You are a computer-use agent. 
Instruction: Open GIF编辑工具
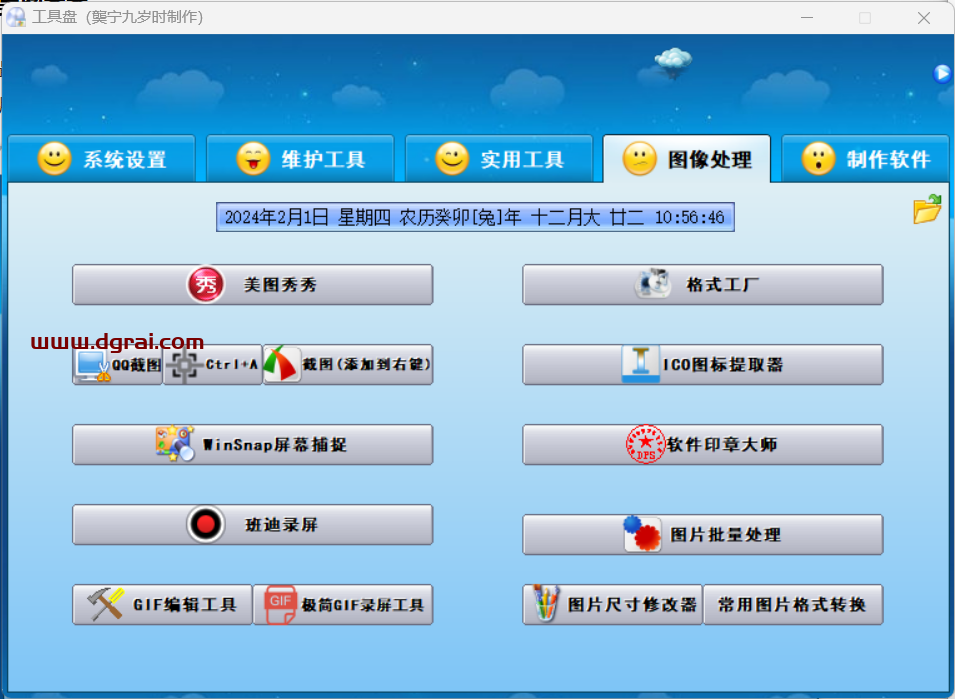tap(162, 605)
